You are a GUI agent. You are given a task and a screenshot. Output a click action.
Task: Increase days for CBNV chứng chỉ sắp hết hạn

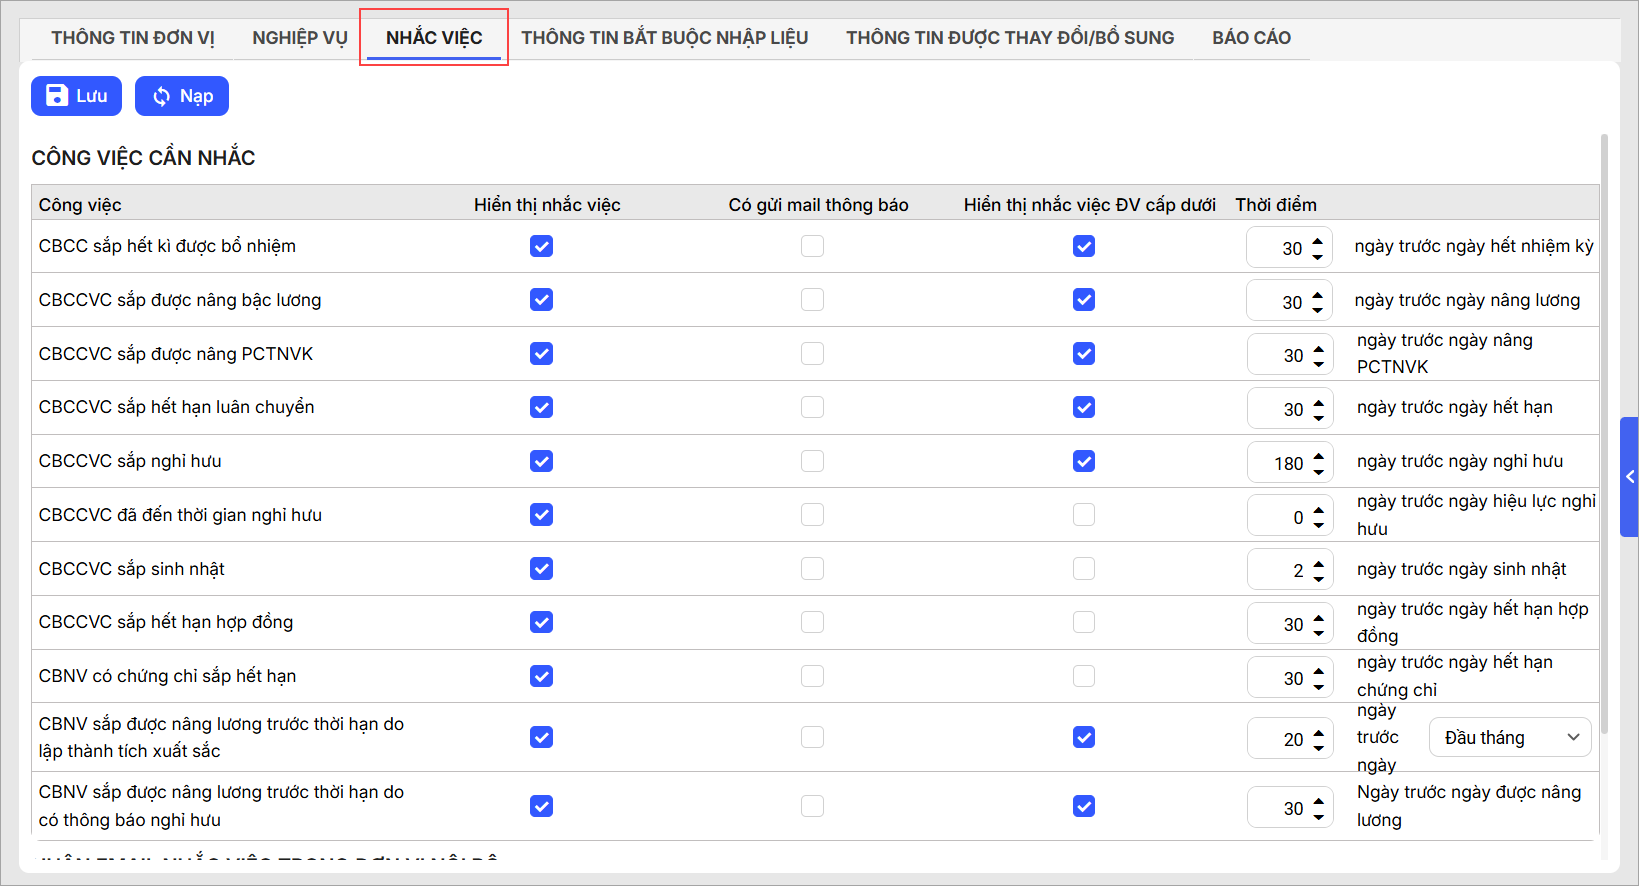coord(1319,670)
